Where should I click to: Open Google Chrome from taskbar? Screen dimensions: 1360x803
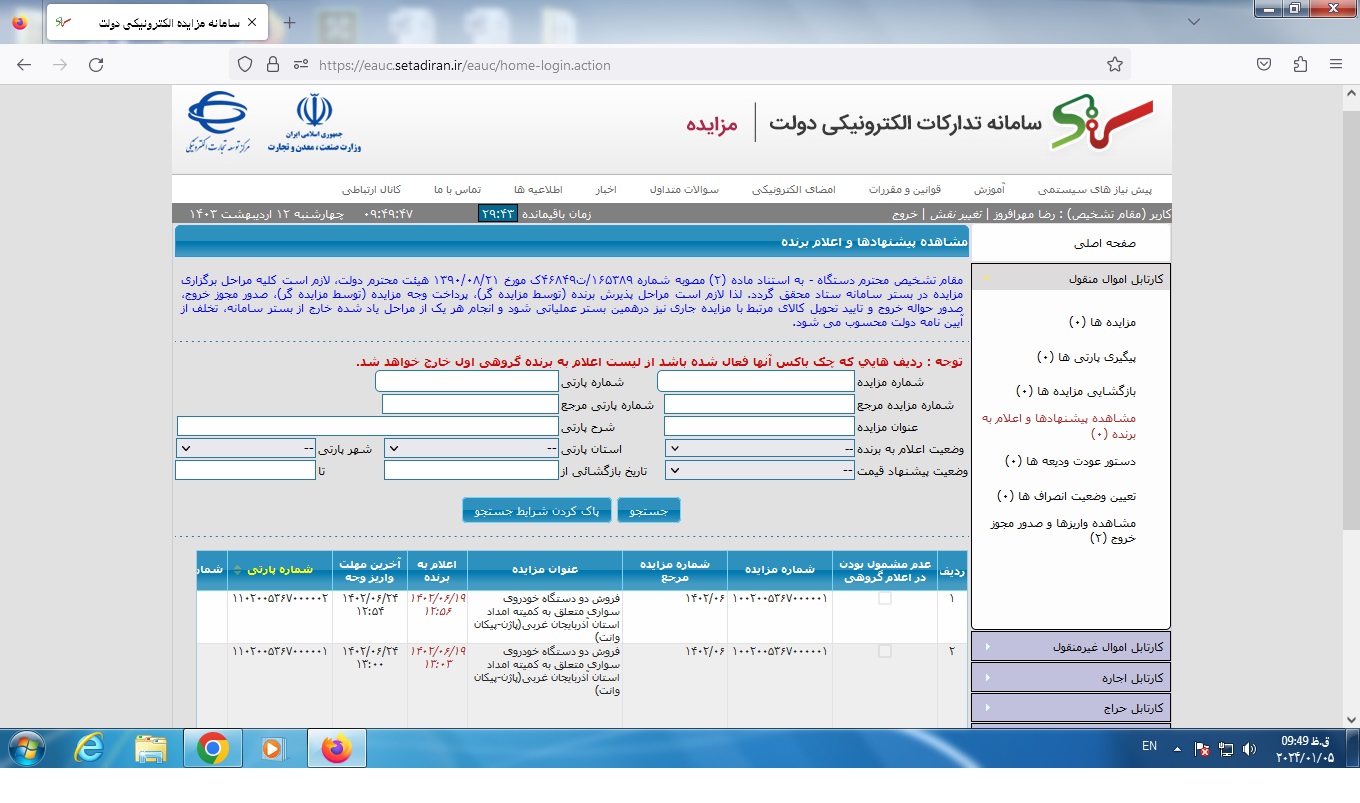click(213, 748)
